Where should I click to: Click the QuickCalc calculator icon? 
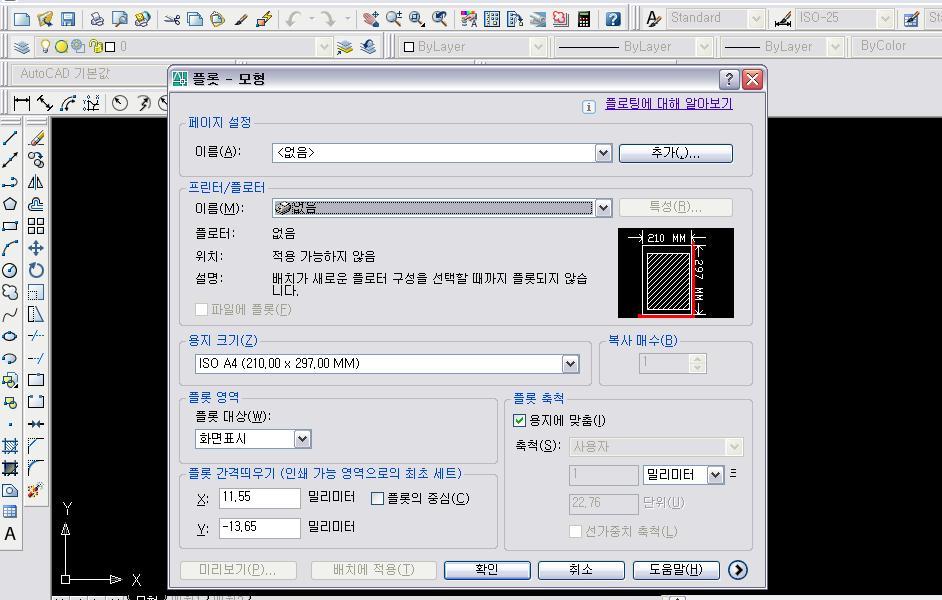584,19
